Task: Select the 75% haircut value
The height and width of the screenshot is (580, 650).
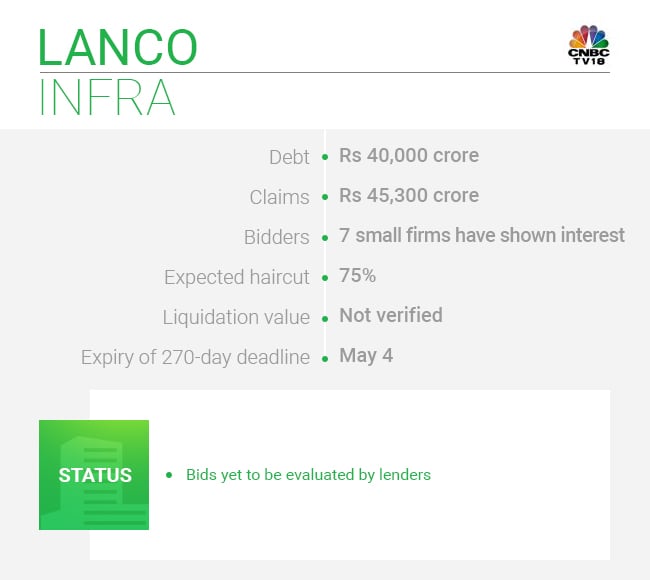Action: point(356,276)
